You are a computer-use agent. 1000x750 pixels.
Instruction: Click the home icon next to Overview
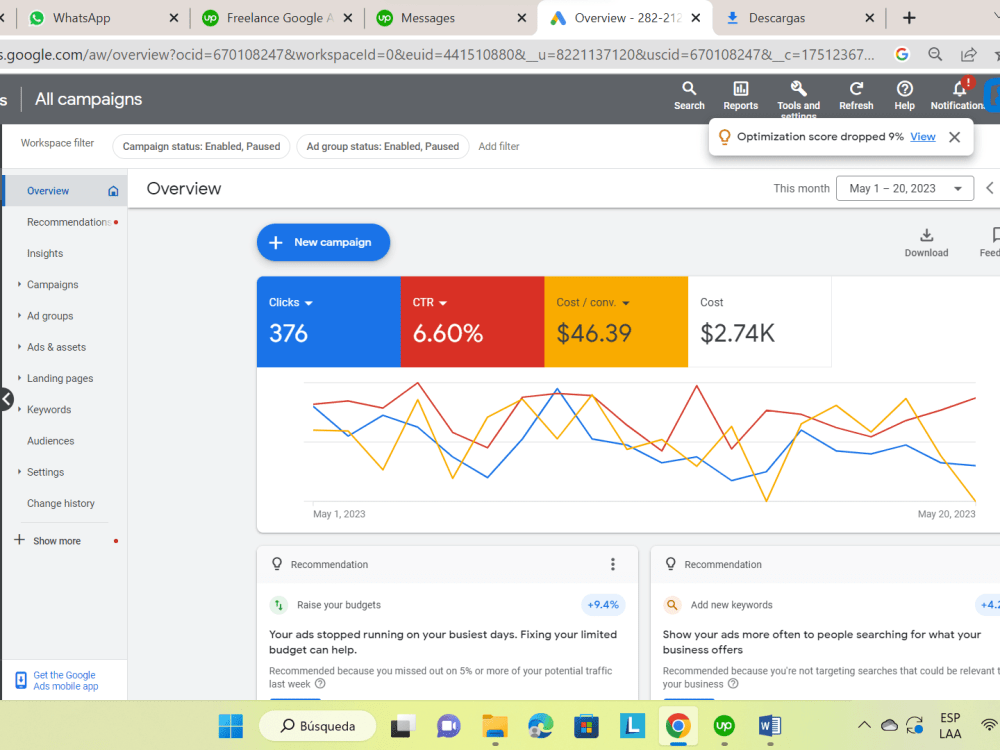coord(114,191)
